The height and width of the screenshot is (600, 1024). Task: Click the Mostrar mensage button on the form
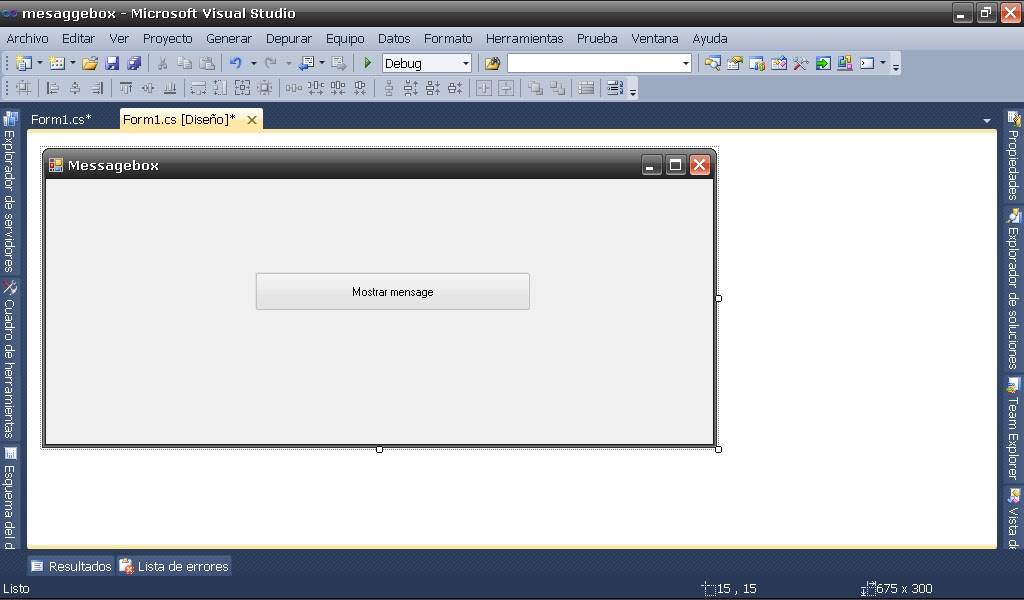coord(392,291)
